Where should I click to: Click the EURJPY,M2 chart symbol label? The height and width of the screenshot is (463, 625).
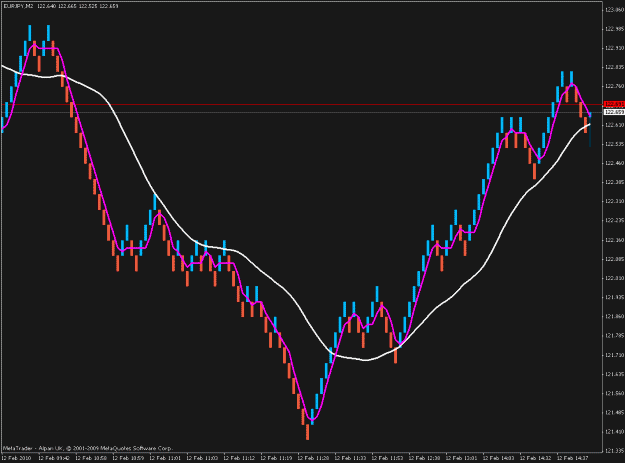[18, 6]
